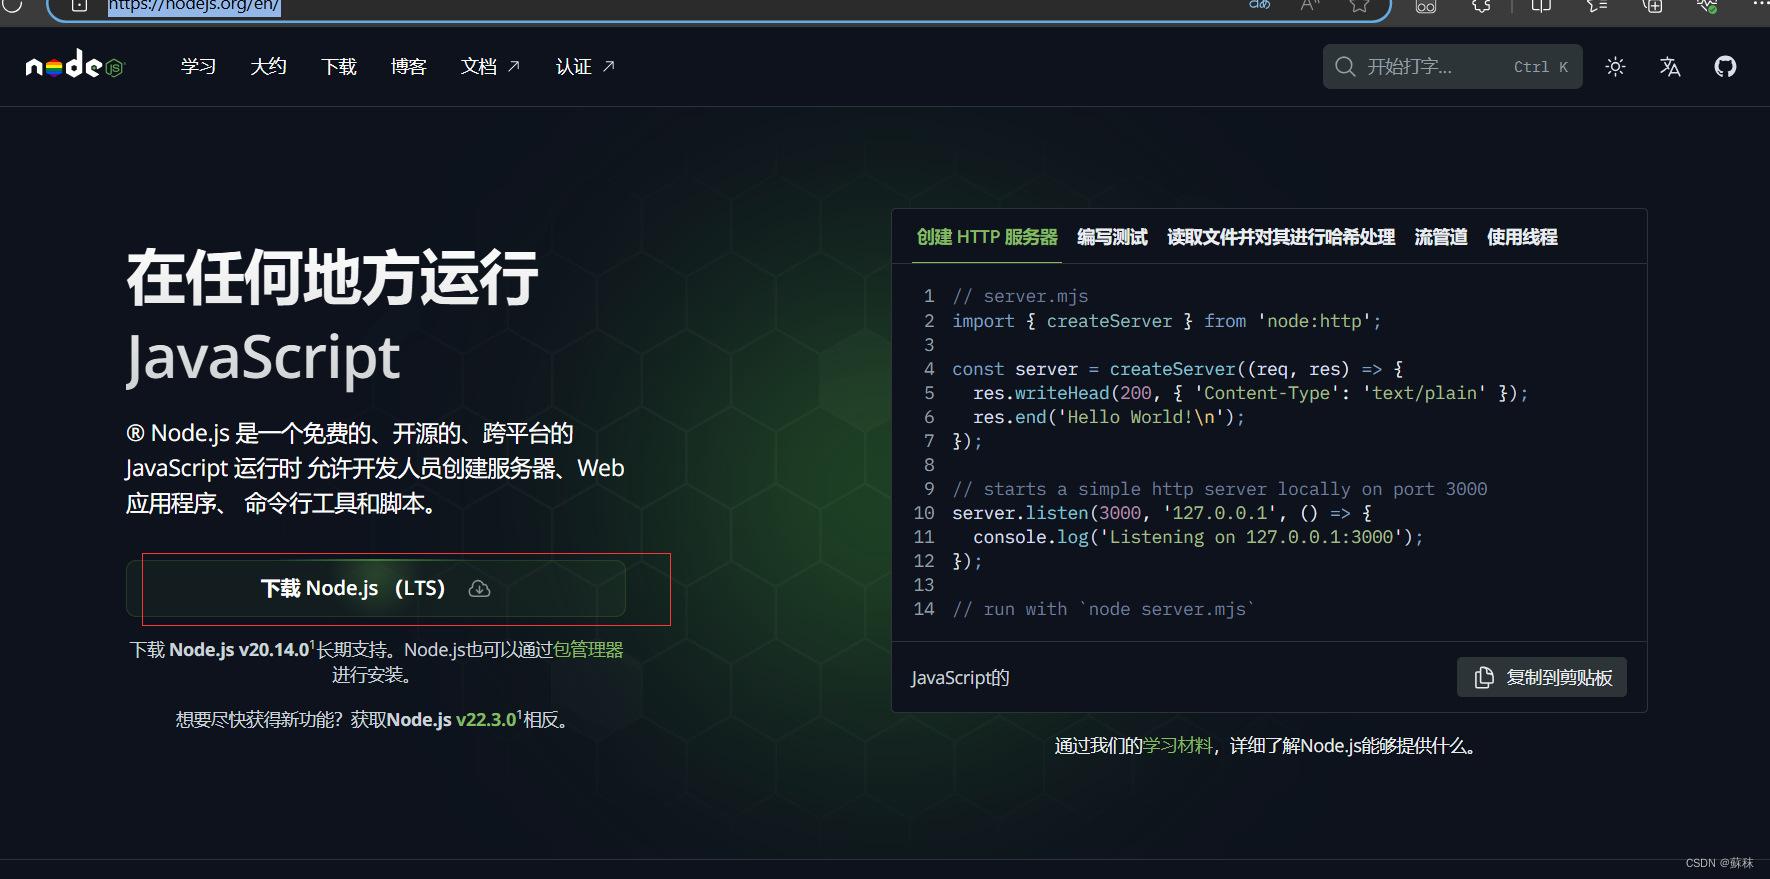Switch to 读取文件并对其进行哈希处理 tab
The width and height of the screenshot is (1770, 879).
(x=1281, y=237)
